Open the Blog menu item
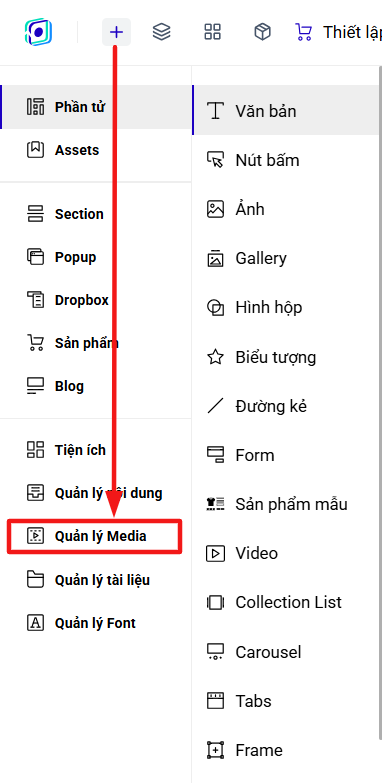Viewport: 382px width, 783px height. (96, 386)
